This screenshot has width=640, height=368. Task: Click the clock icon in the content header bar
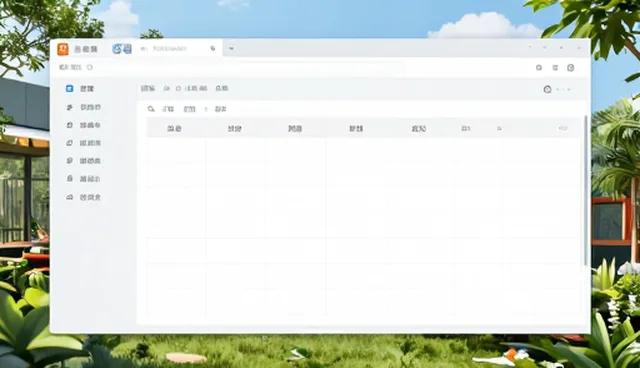[x=547, y=89]
